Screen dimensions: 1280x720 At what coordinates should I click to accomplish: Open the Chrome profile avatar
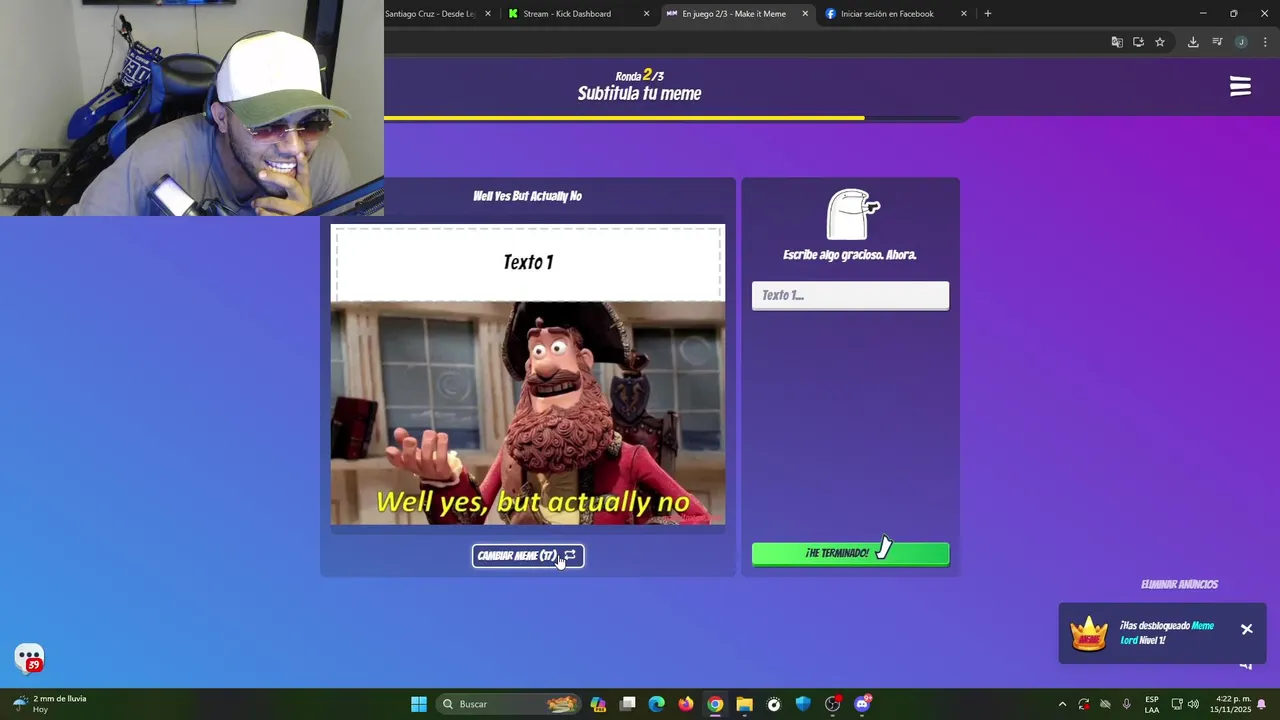[1241, 42]
